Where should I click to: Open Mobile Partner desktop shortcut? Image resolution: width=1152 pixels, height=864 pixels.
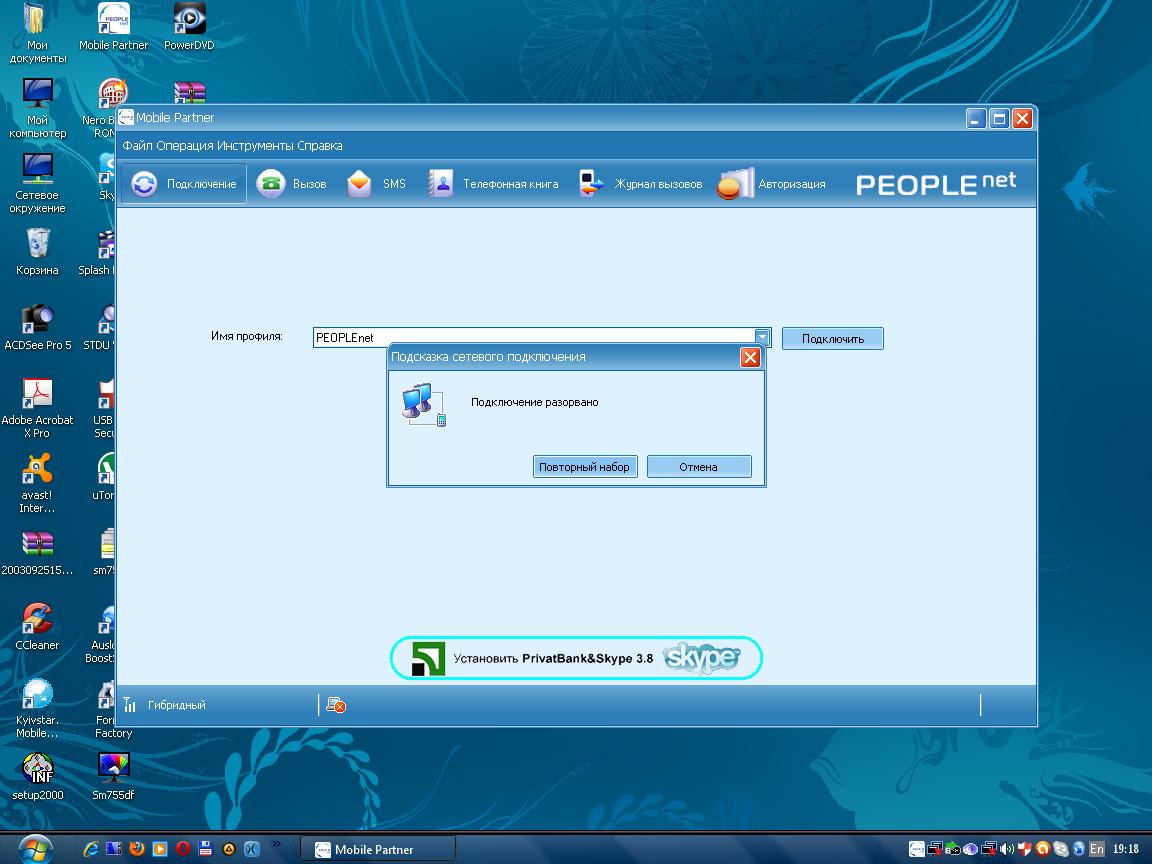coord(113,27)
